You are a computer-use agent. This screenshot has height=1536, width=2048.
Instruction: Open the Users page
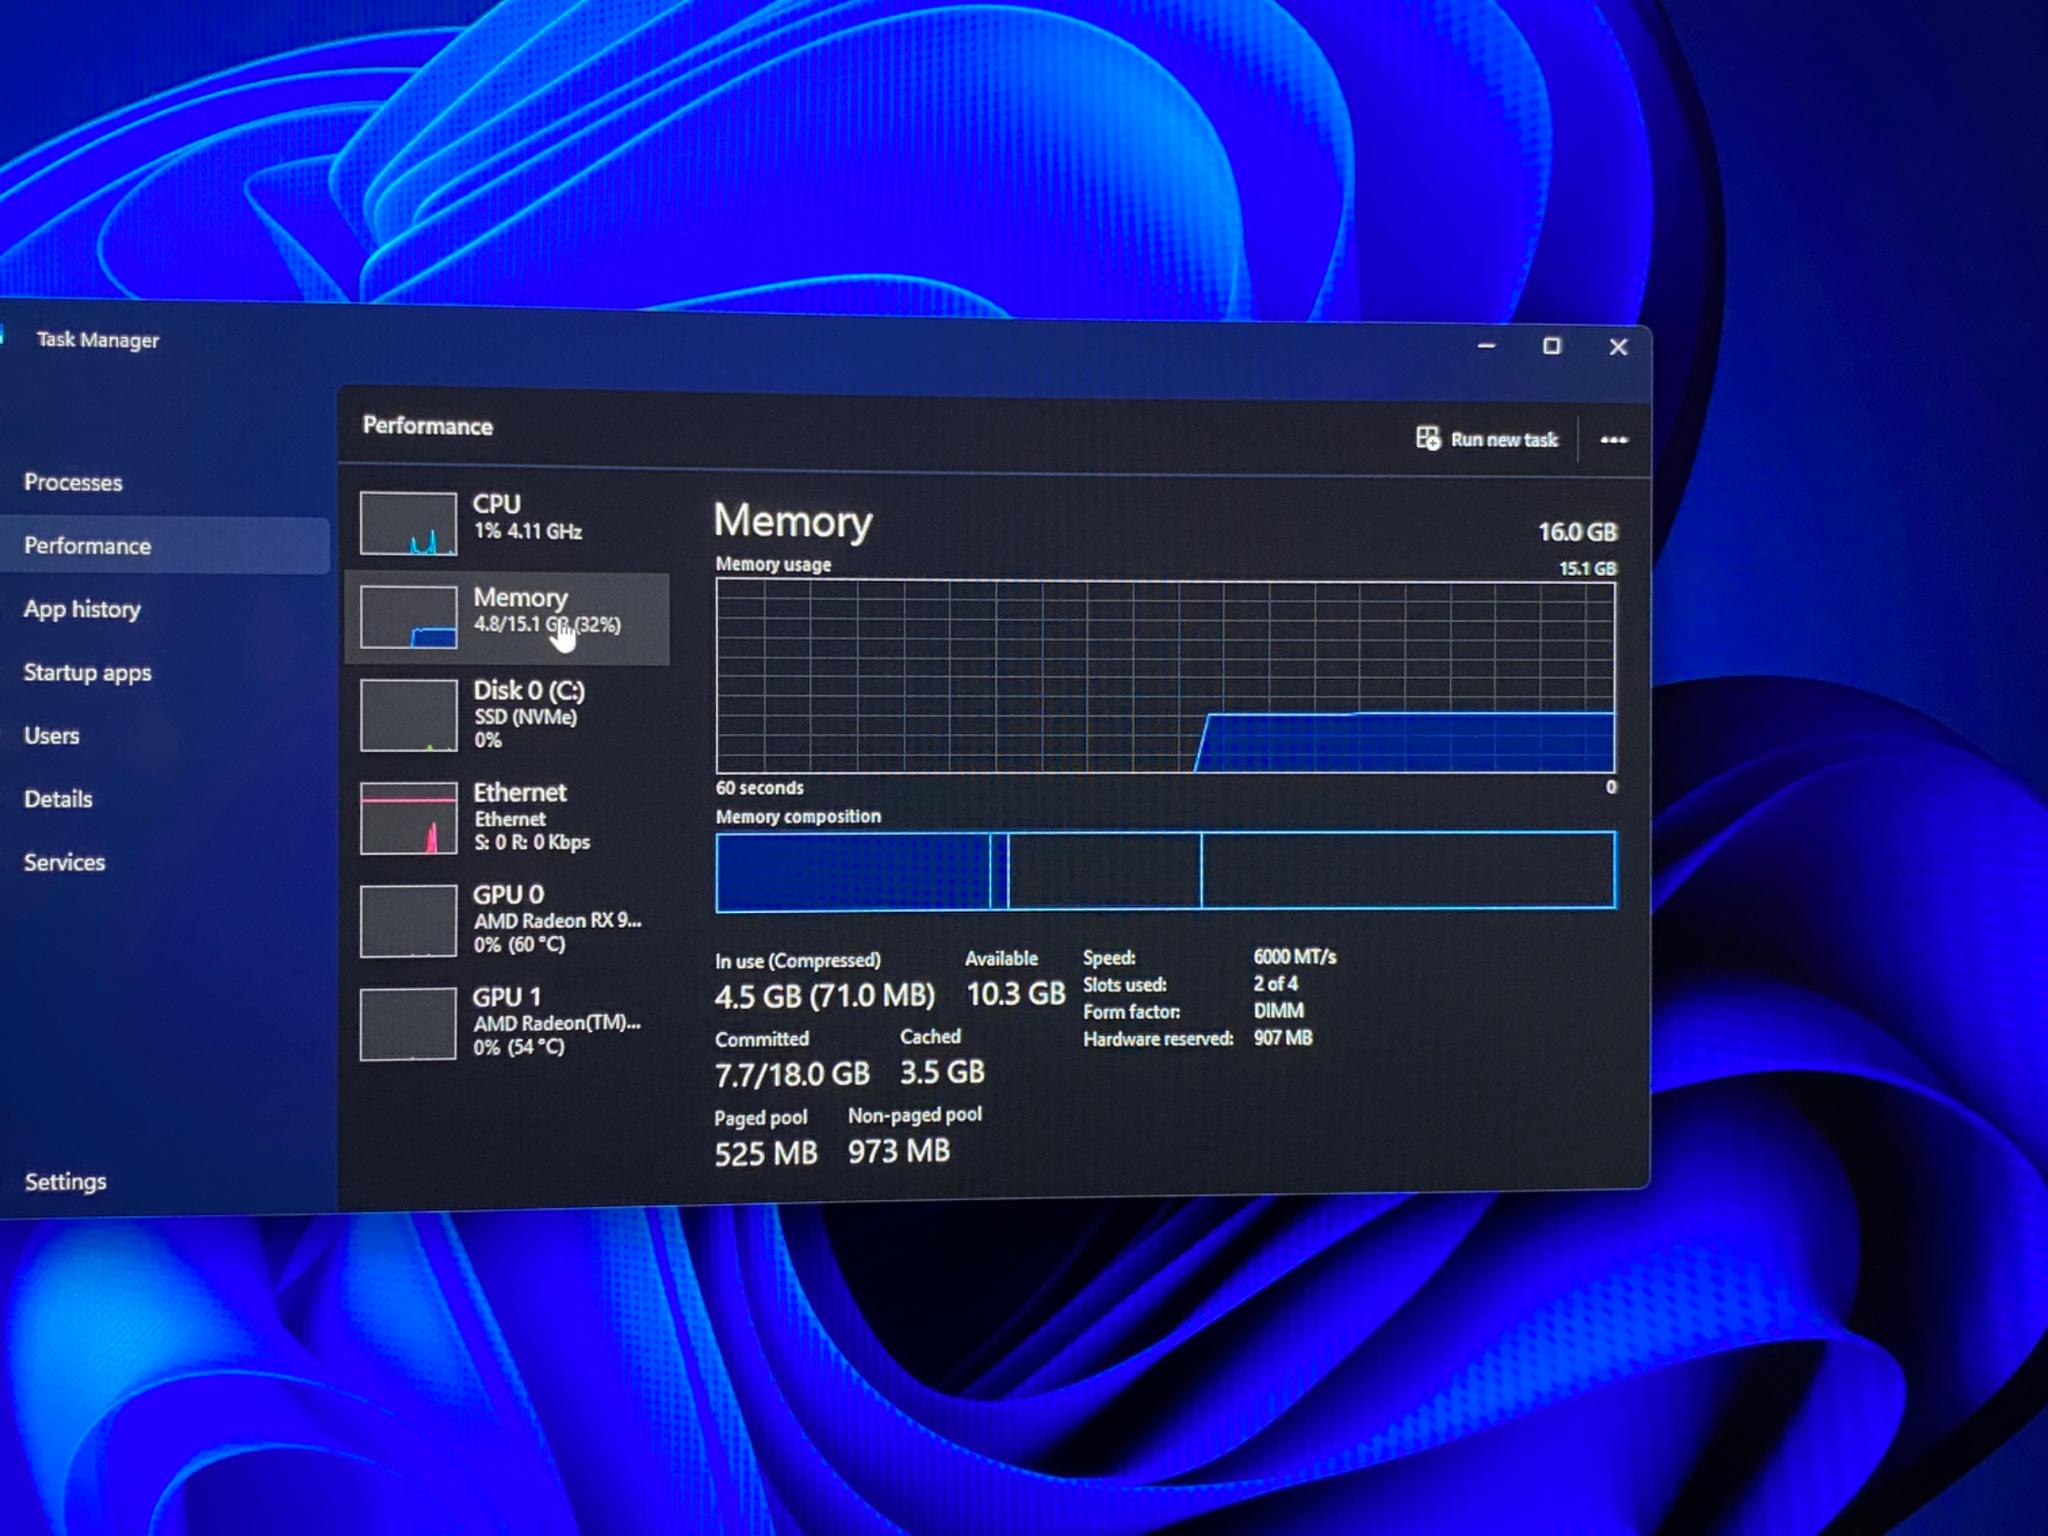click(x=51, y=736)
